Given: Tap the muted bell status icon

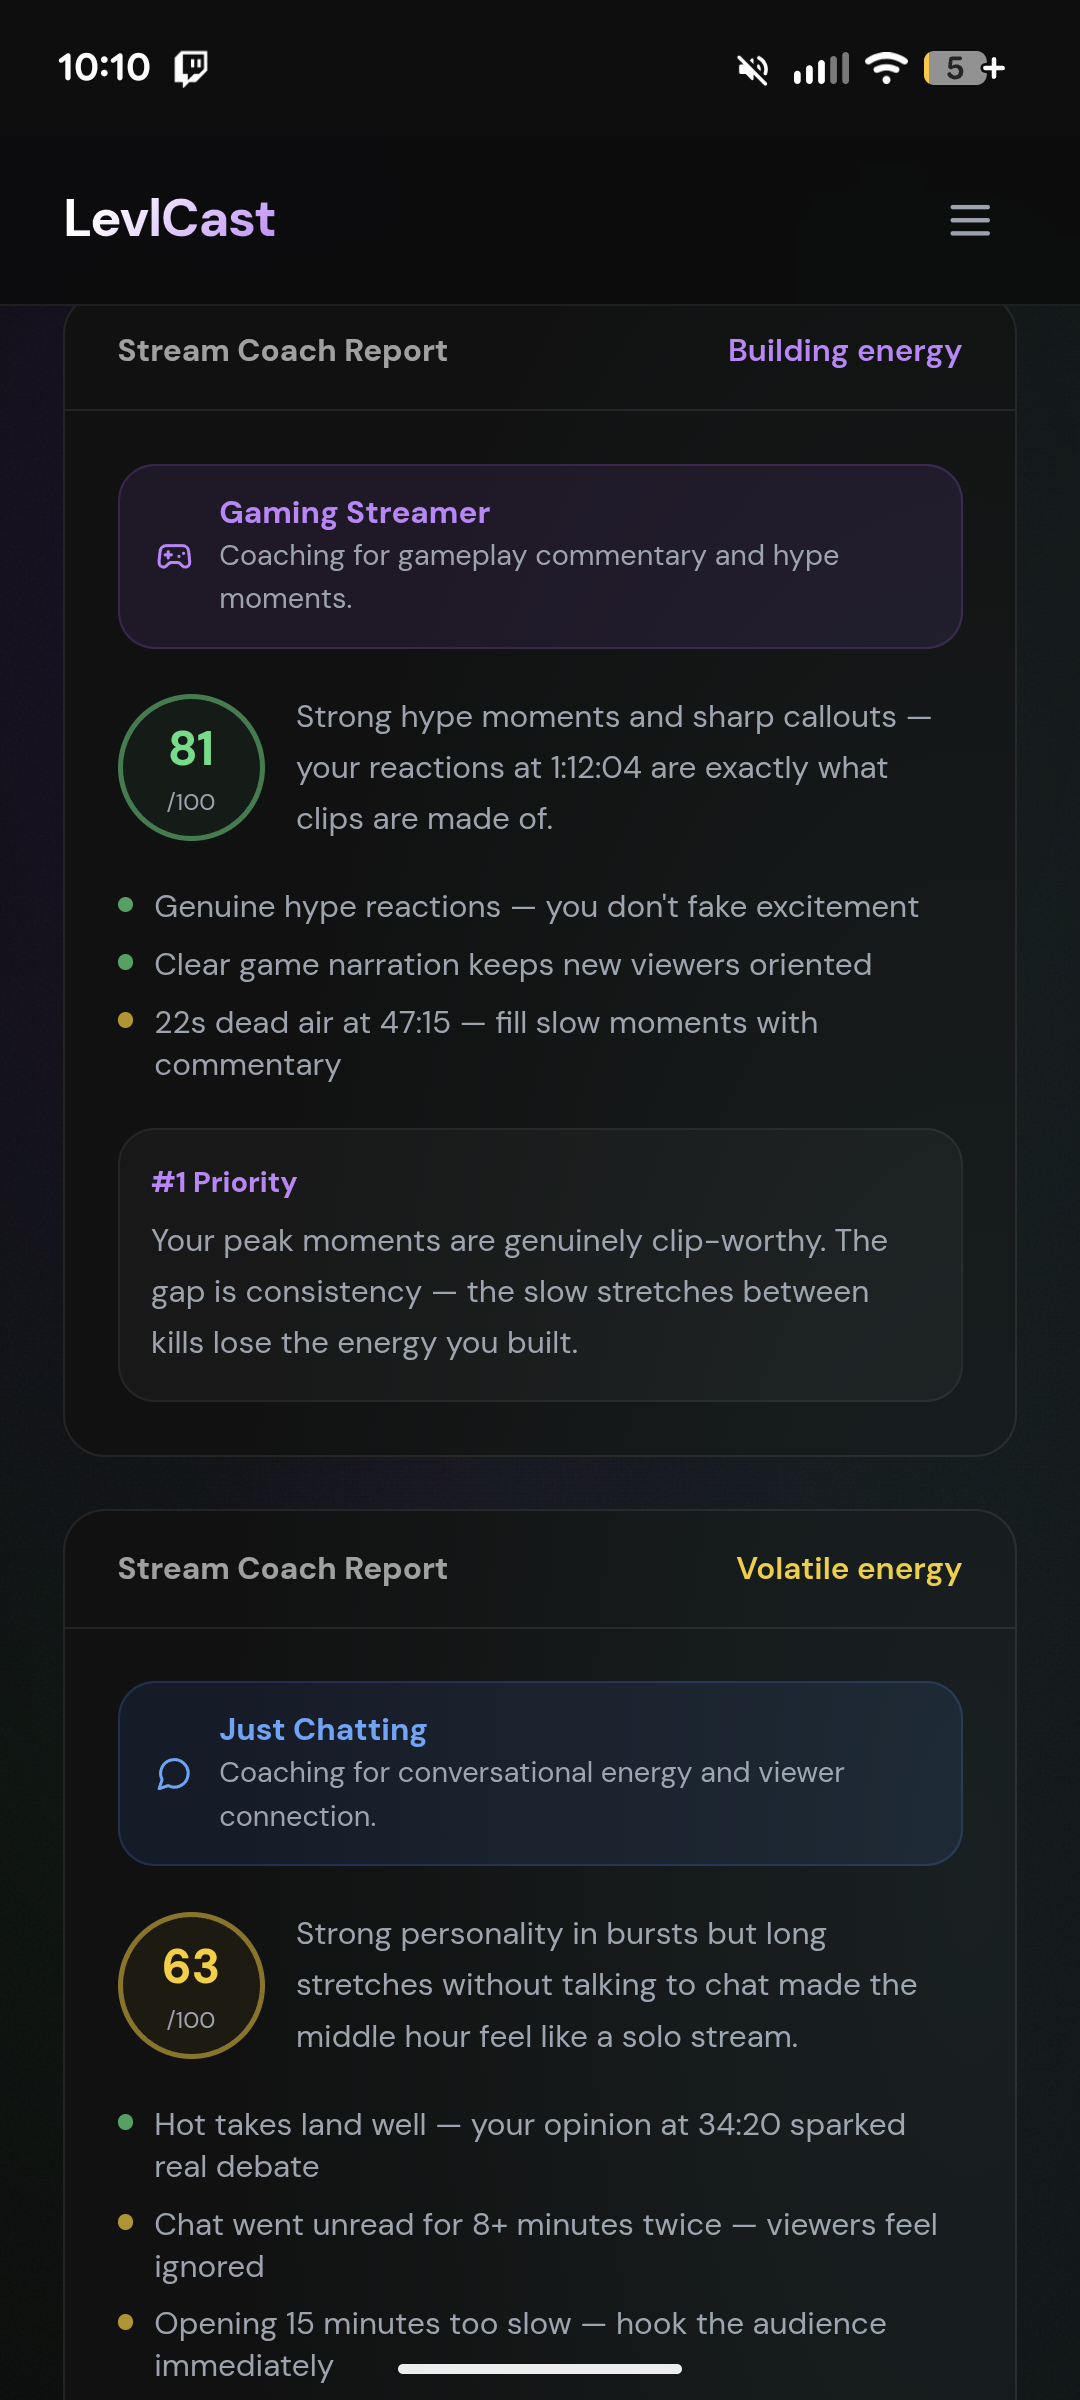Looking at the screenshot, I should pos(753,69).
